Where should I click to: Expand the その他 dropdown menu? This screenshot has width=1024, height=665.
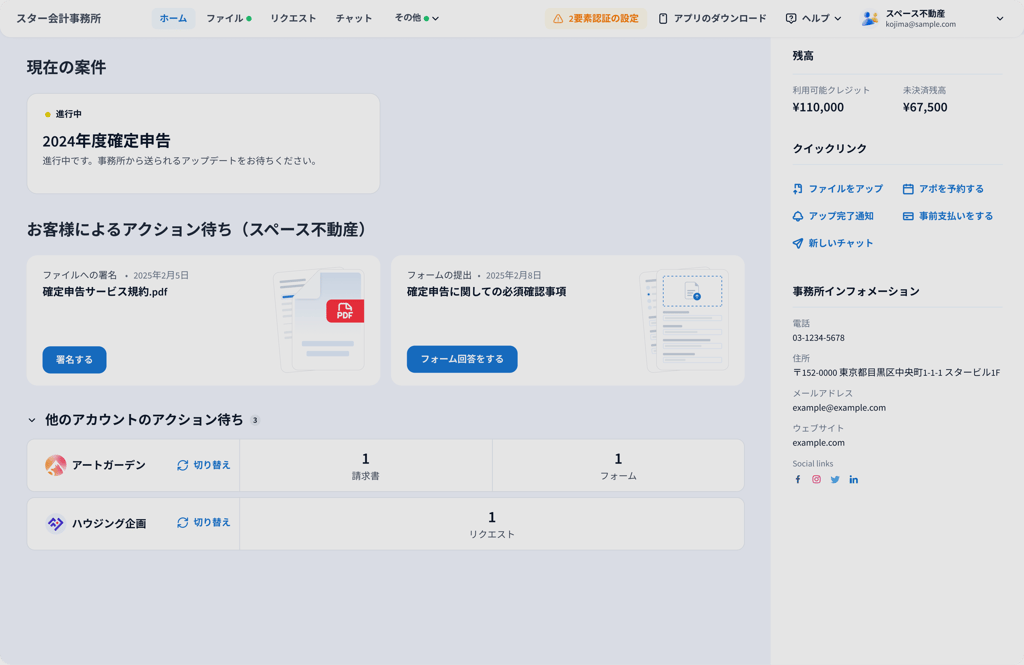coord(416,18)
